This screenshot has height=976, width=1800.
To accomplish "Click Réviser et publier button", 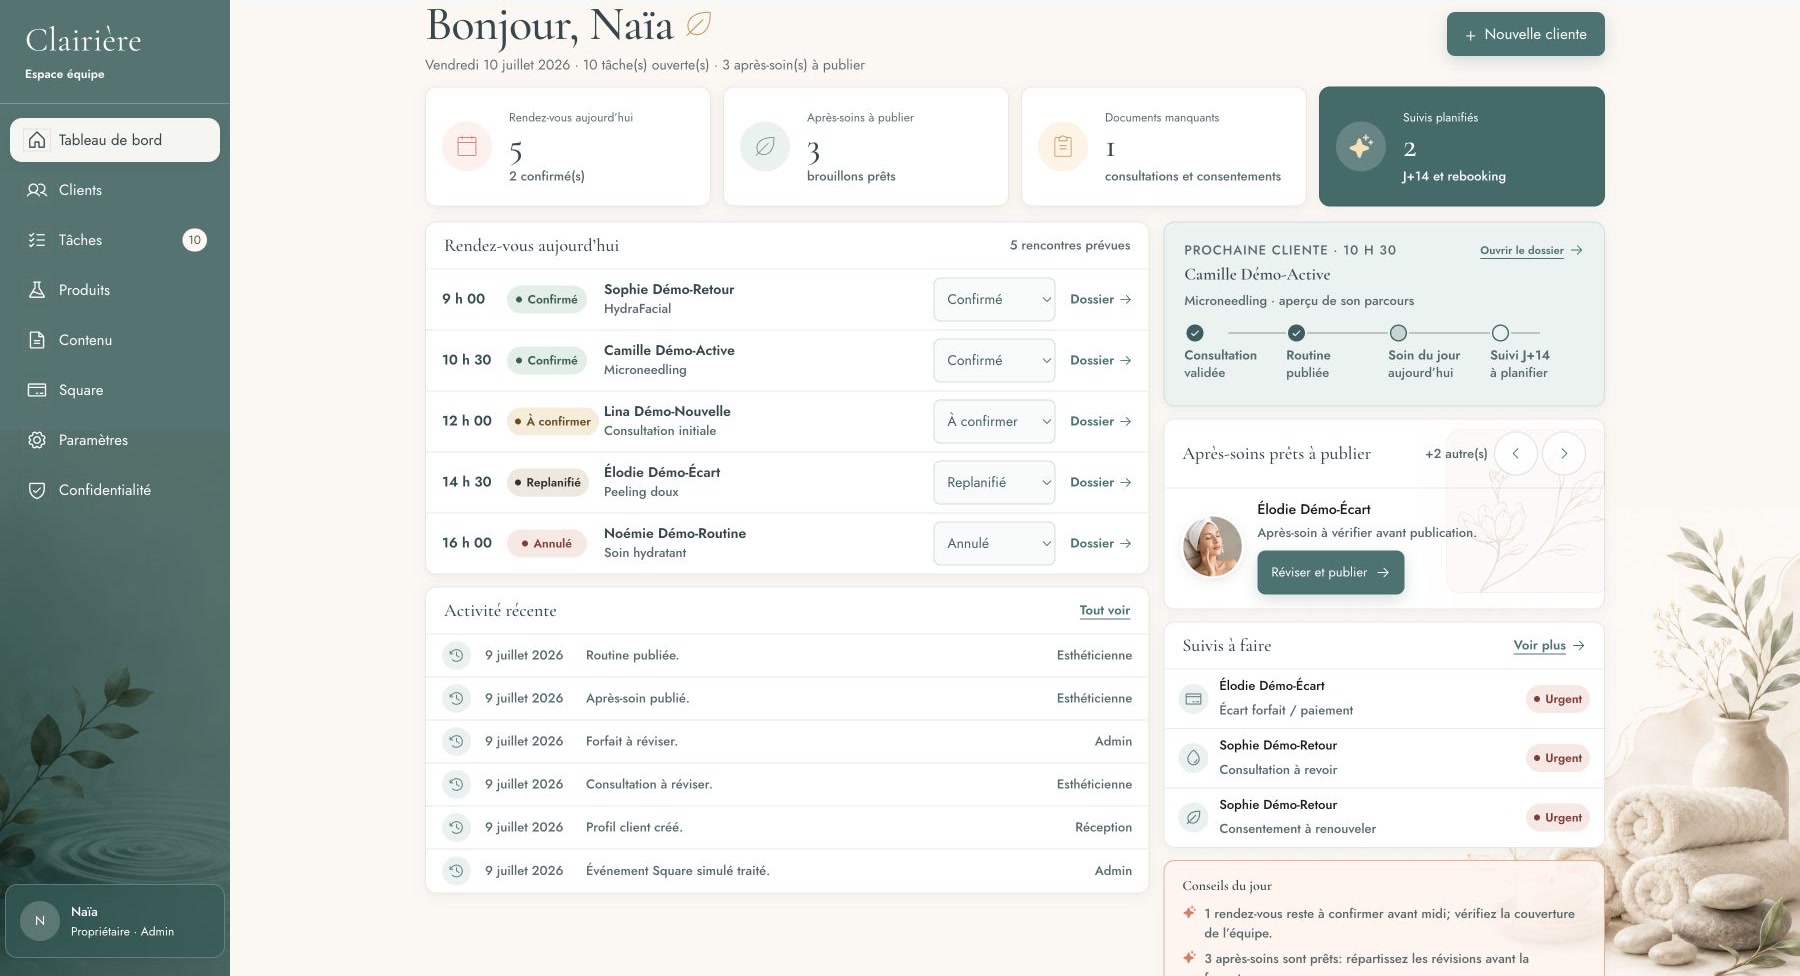I will pos(1330,572).
